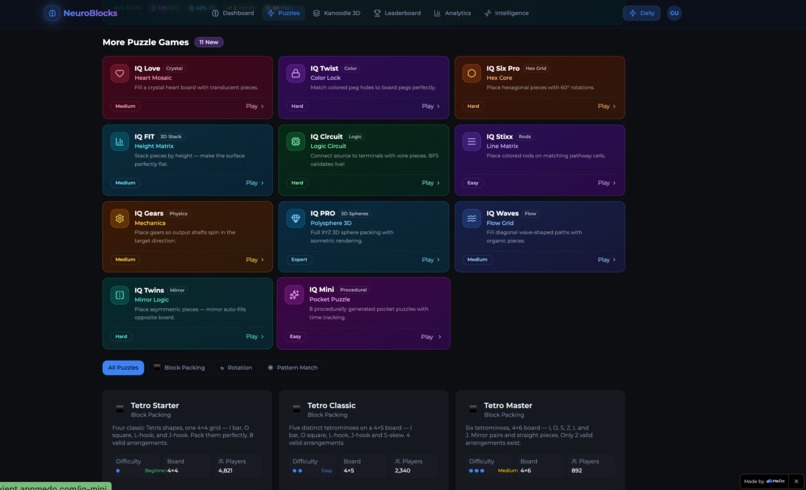Screen dimensions: 806x490
Task: Go to the Leaderboard page
Action: 397,13
